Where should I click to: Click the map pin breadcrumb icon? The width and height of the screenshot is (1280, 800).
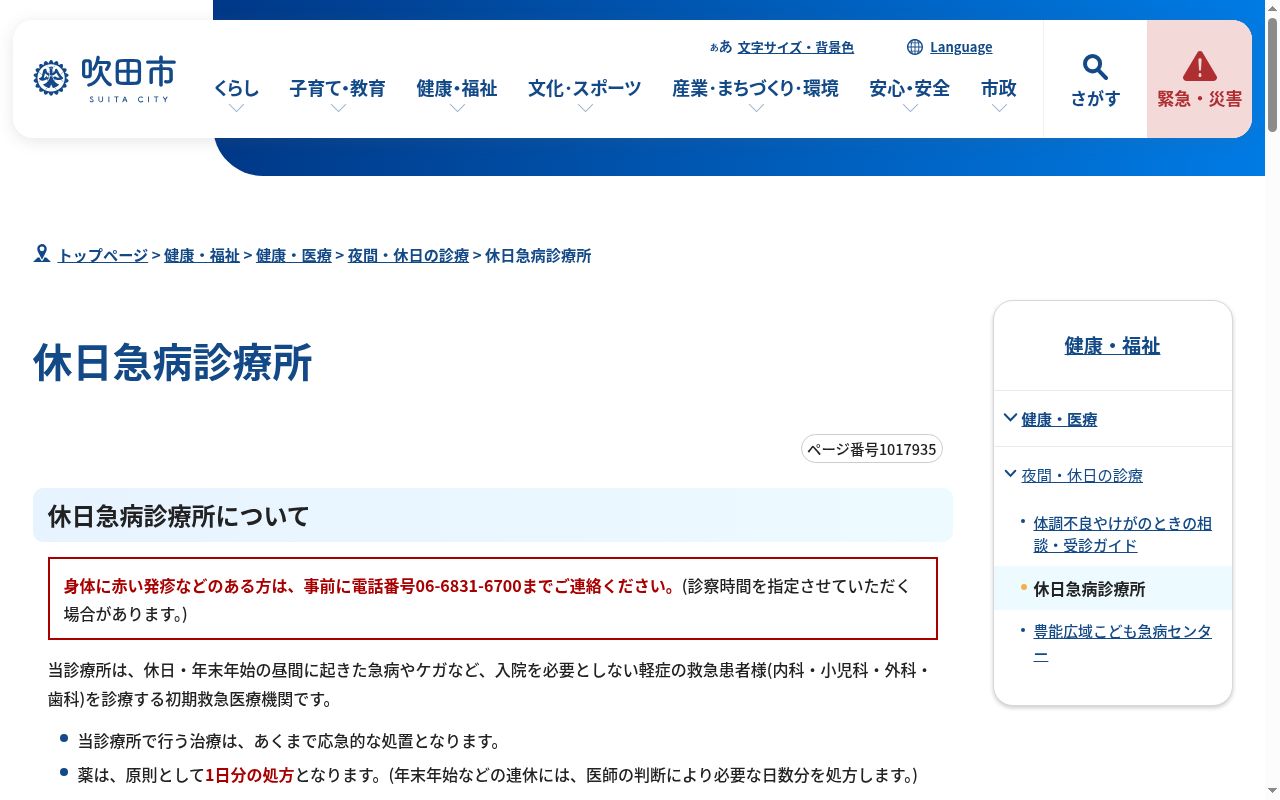tap(42, 254)
